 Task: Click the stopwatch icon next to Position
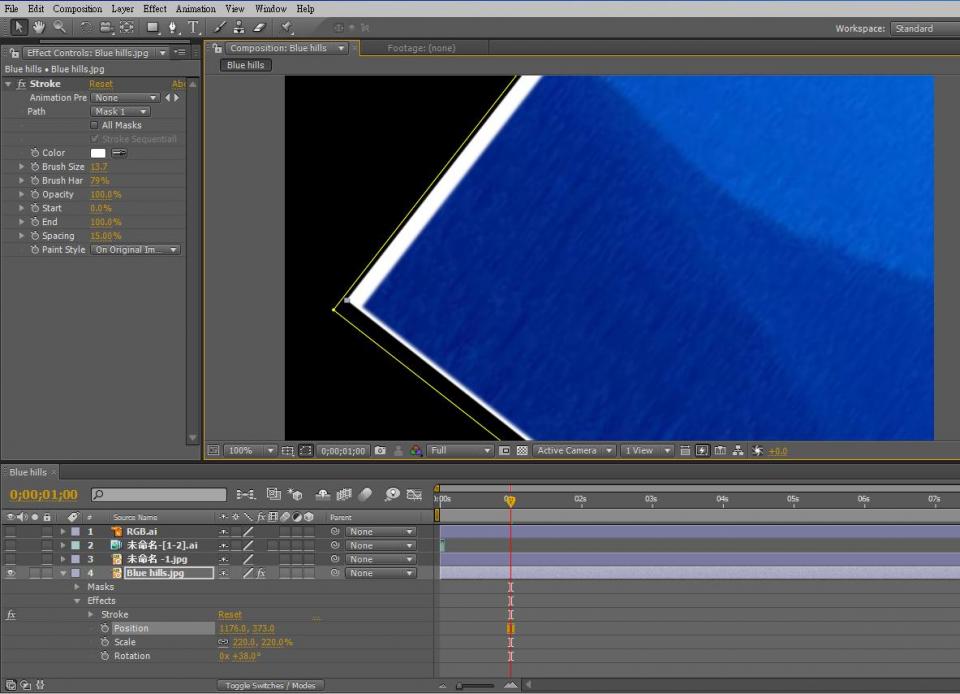(x=104, y=629)
